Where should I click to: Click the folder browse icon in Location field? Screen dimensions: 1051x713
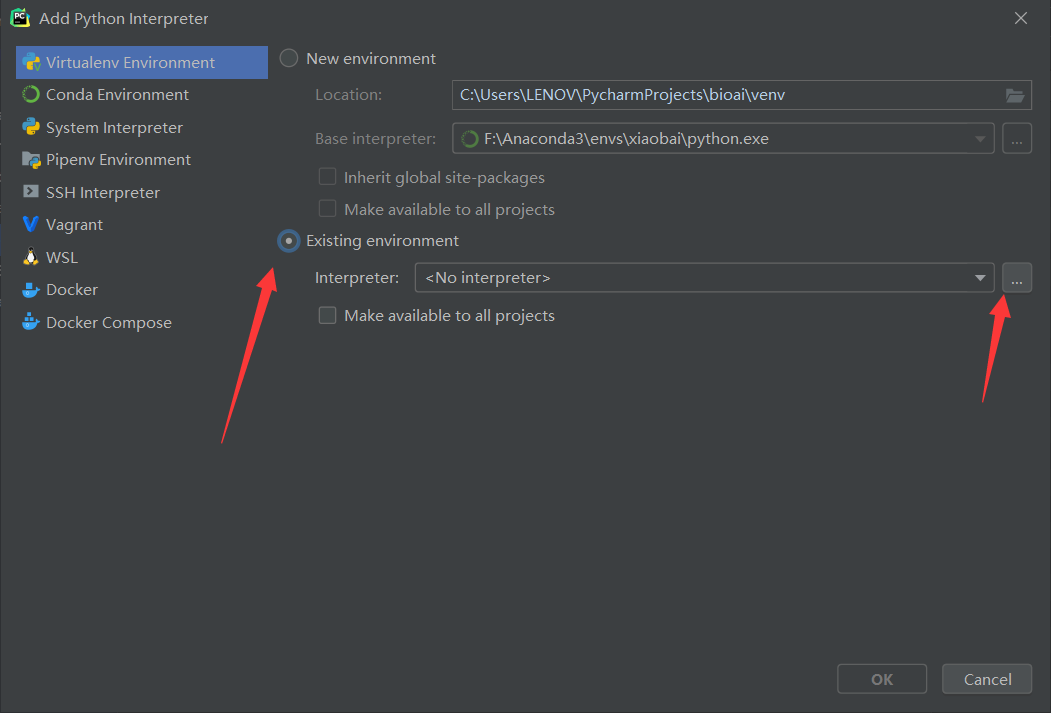click(1015, 95)
